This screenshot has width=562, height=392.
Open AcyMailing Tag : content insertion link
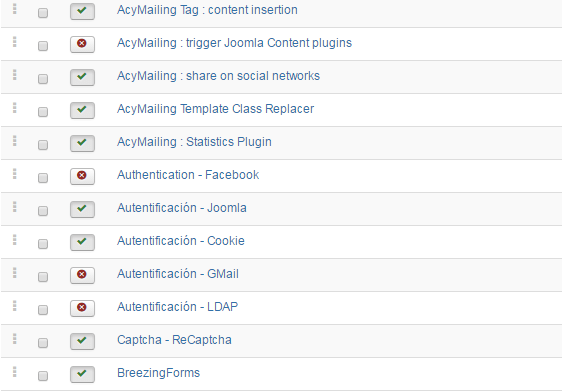pos(207,10)
